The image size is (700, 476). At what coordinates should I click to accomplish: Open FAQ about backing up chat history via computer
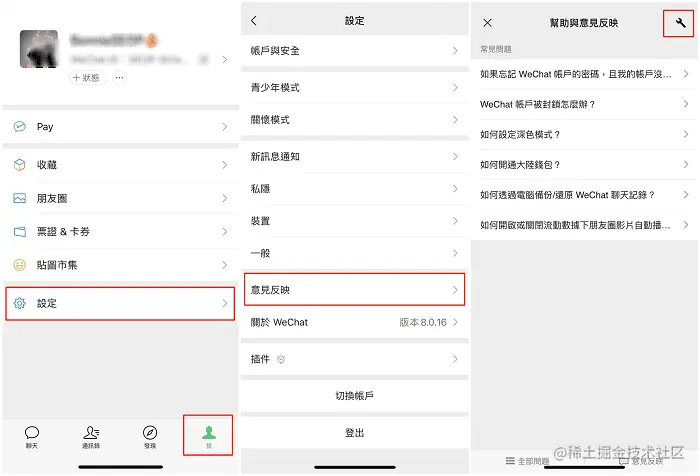[x=584, y=195]
